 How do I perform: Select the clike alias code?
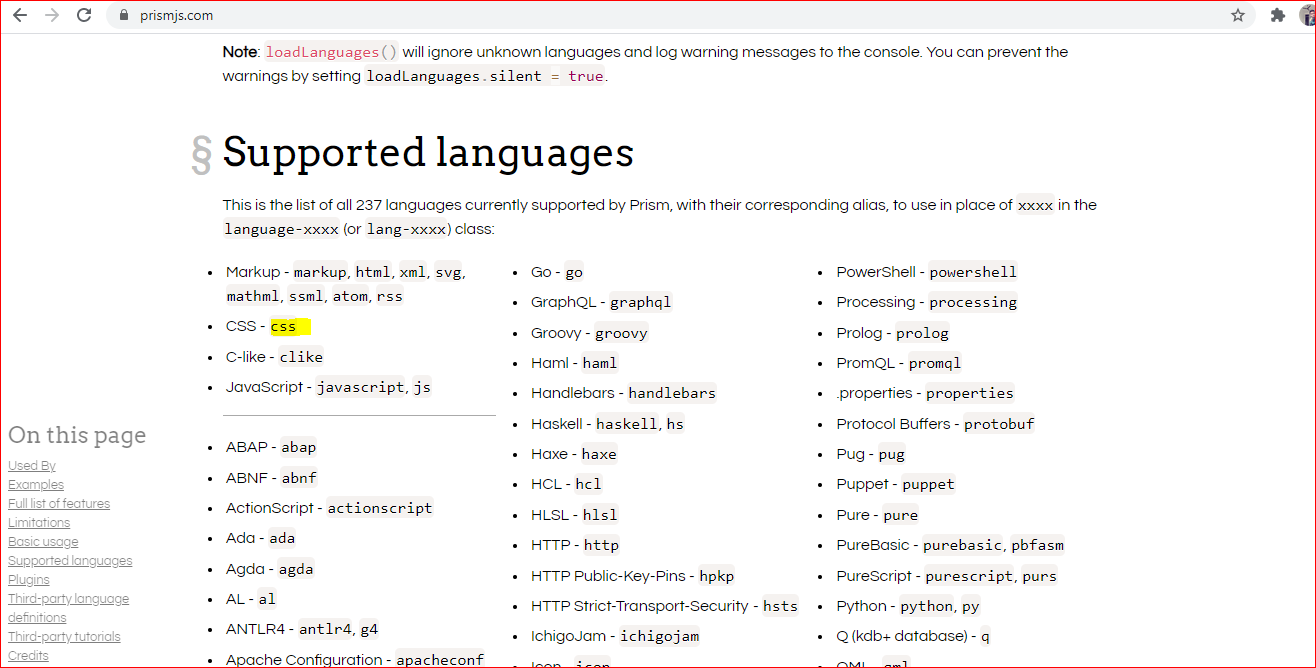pos(301,357)
